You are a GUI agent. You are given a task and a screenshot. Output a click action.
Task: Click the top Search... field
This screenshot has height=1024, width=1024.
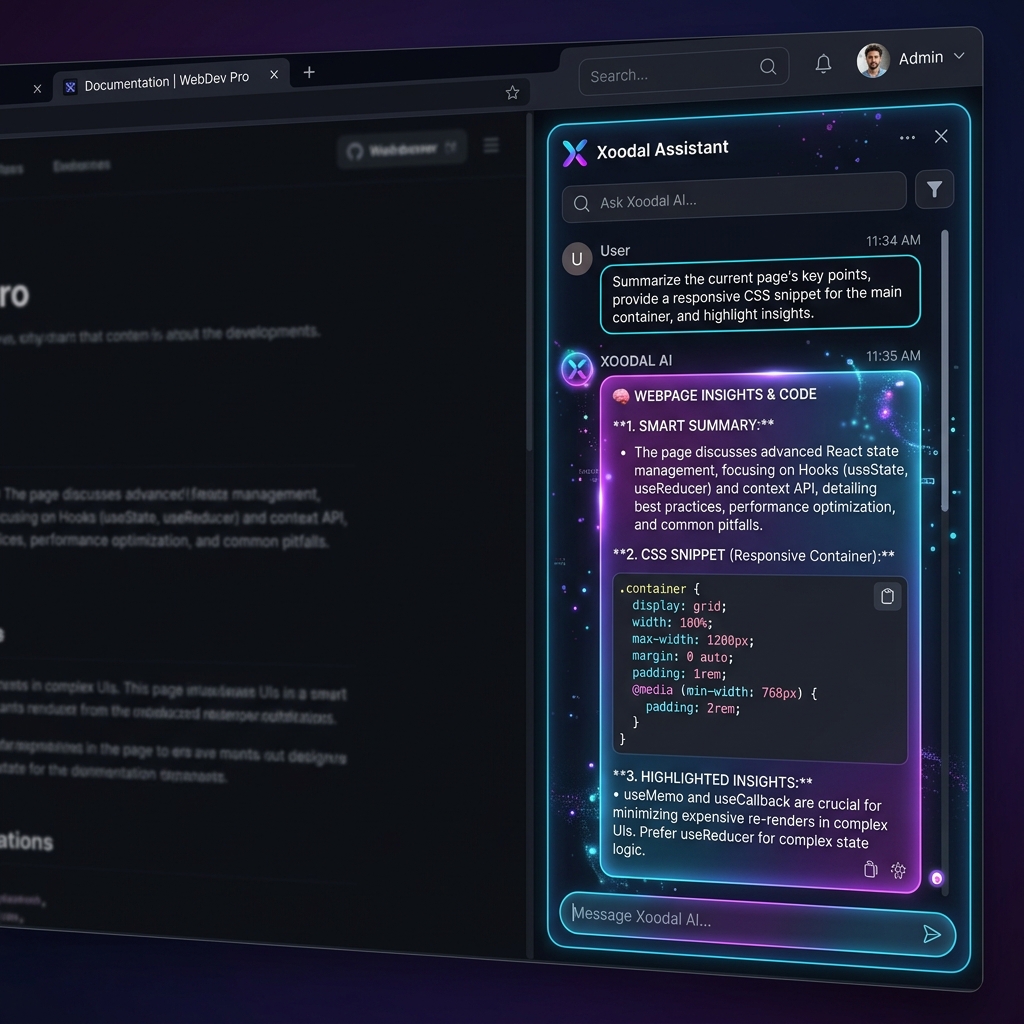[x=683, y=72]
